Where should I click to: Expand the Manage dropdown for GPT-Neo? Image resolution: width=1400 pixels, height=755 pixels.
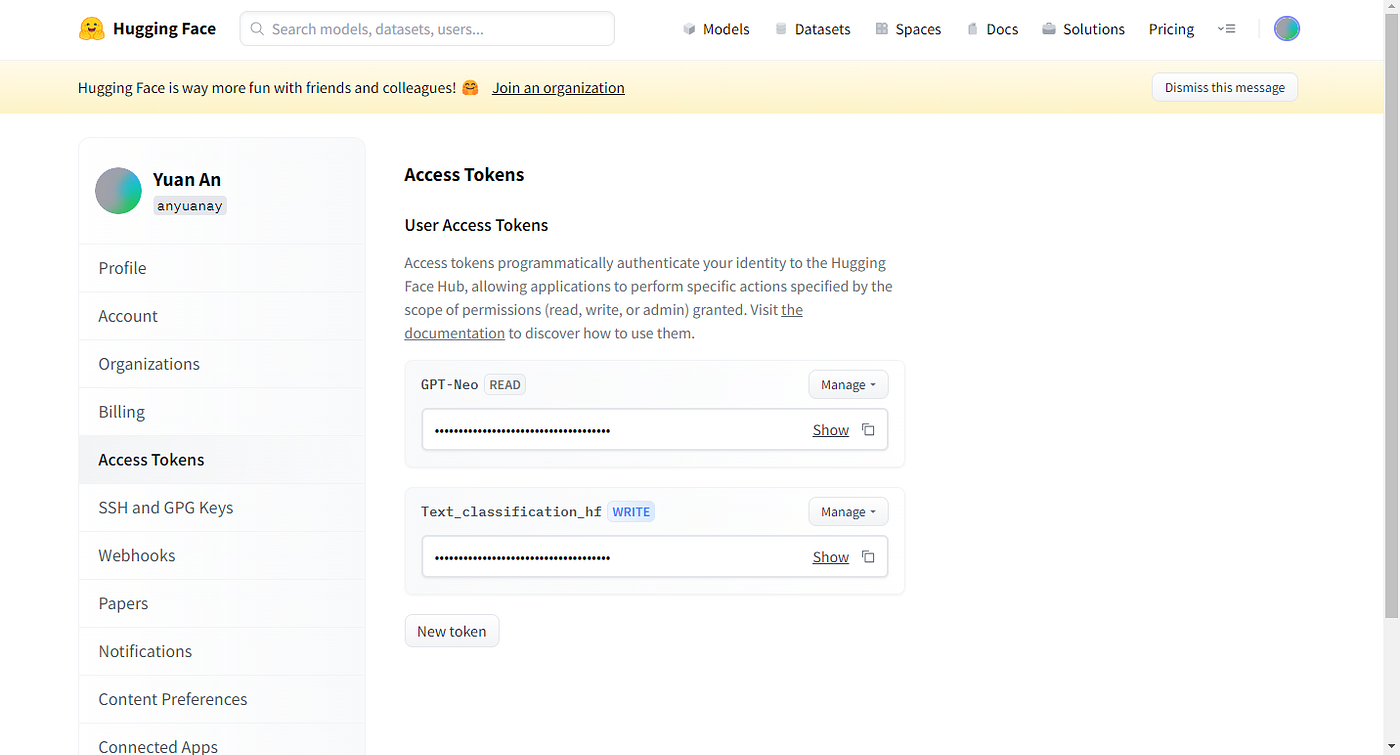pos(847,385)
